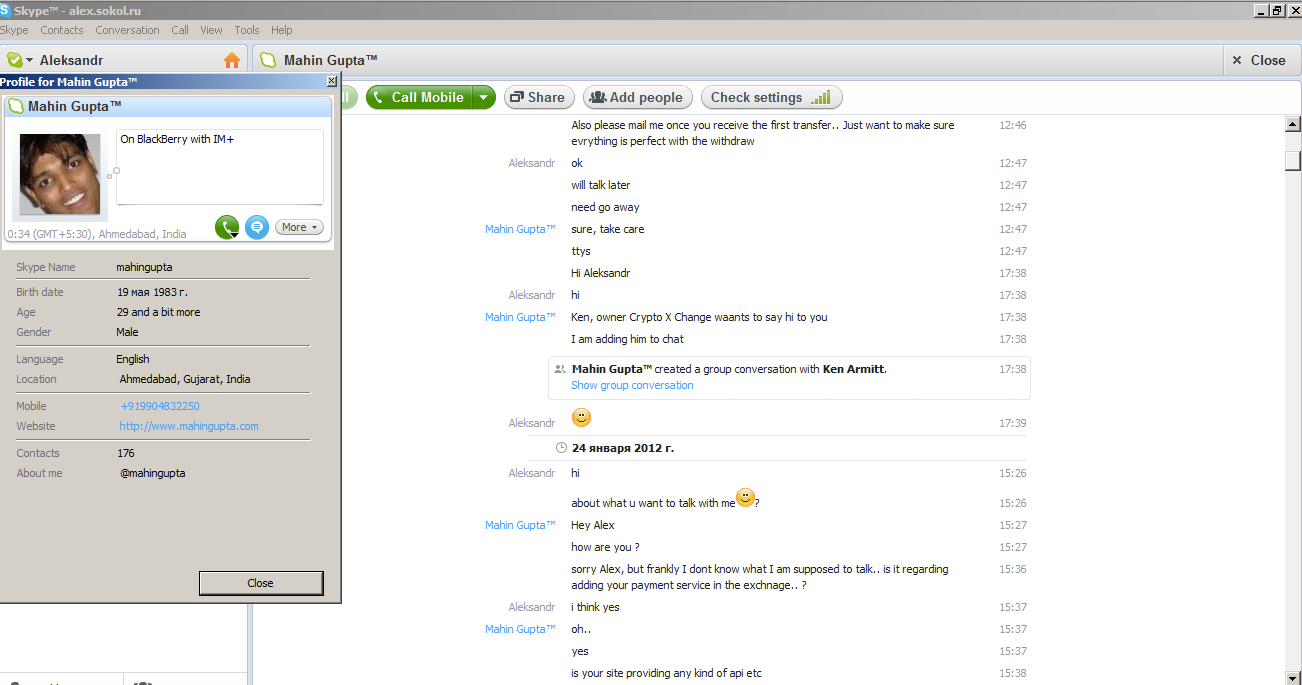
Task: Expand the Call Mobile dropdown arrow
Action: [484, 97]
